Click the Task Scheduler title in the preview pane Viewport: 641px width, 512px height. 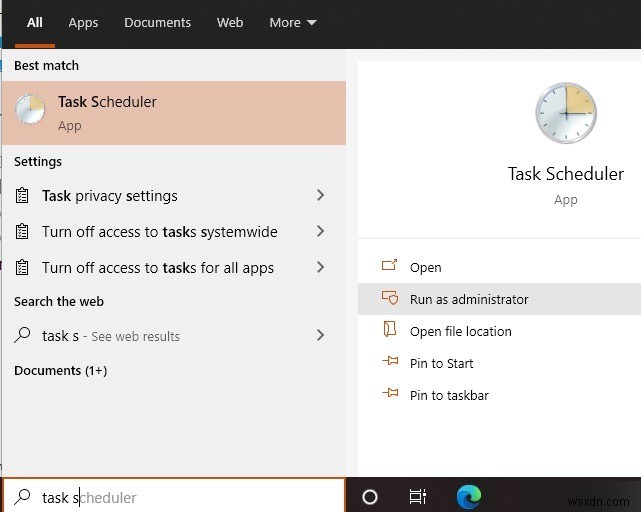(566, 174)
